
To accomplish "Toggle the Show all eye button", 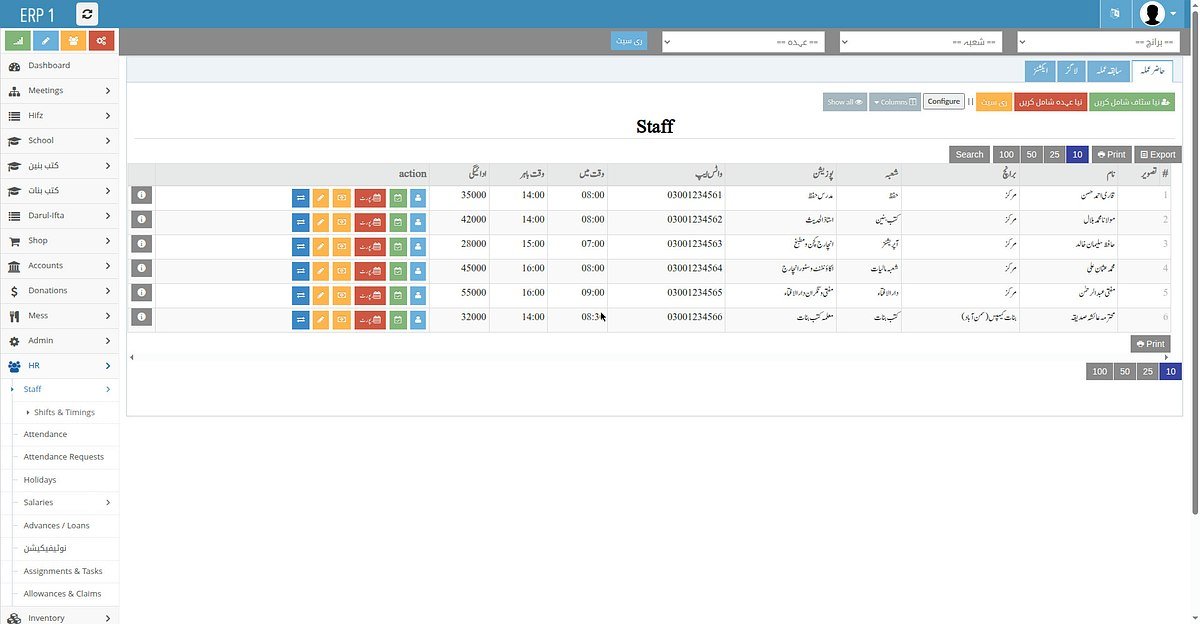I will tap(845, 102).
